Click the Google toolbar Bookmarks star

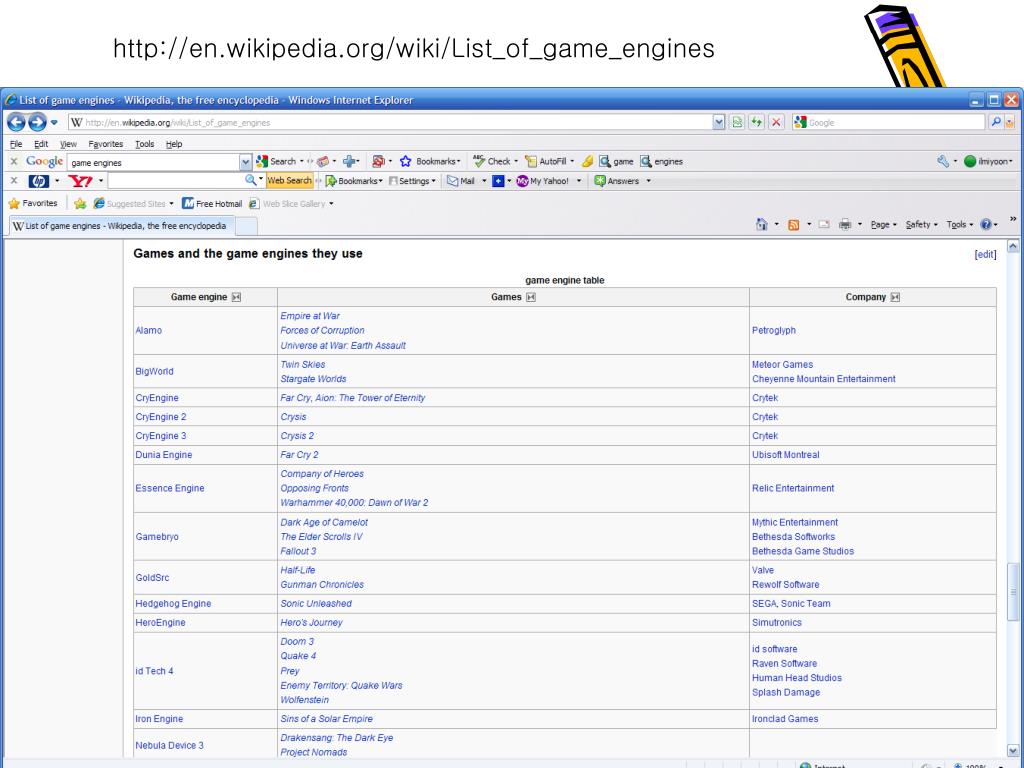pos(405,161)
